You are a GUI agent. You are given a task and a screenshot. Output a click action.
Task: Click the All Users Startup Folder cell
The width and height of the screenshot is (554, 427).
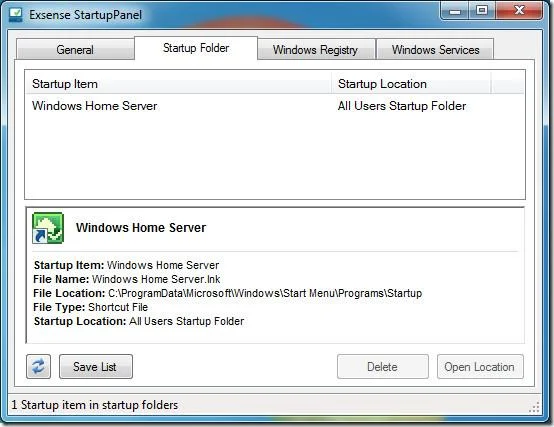(402, 106)
